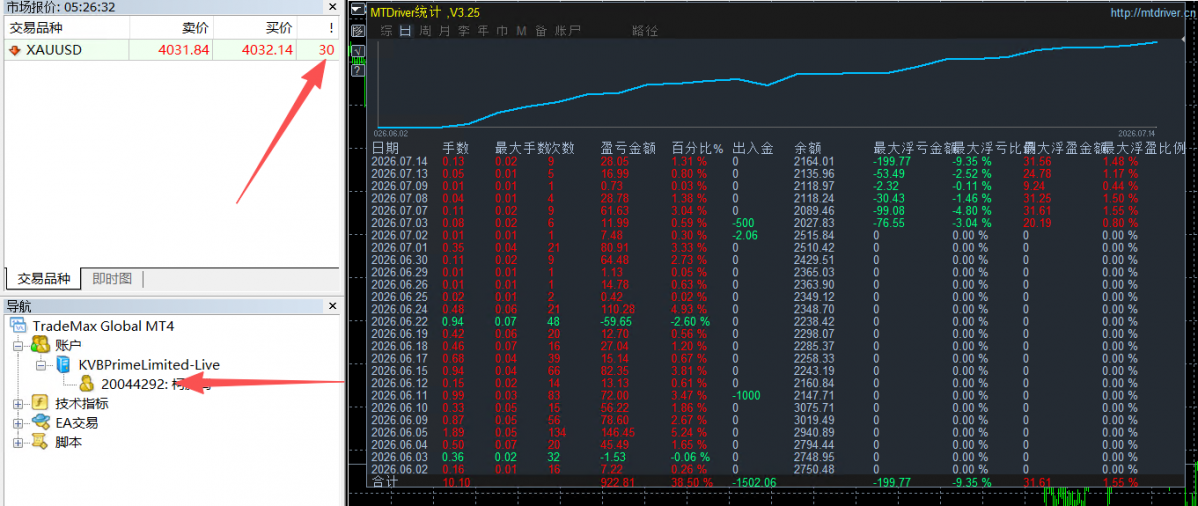Click the 市场报价 panel title bar
Image resolution: width=1198 pixels, height=506 pixels.
171,7
